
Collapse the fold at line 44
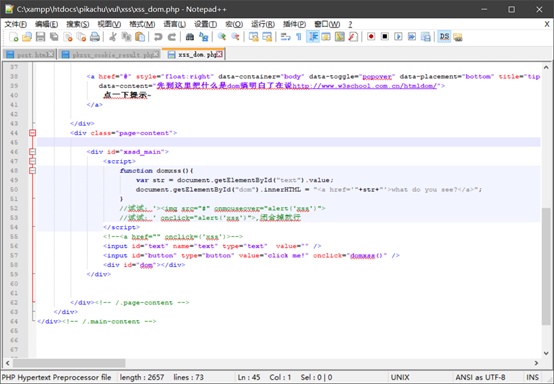(33, 133)
